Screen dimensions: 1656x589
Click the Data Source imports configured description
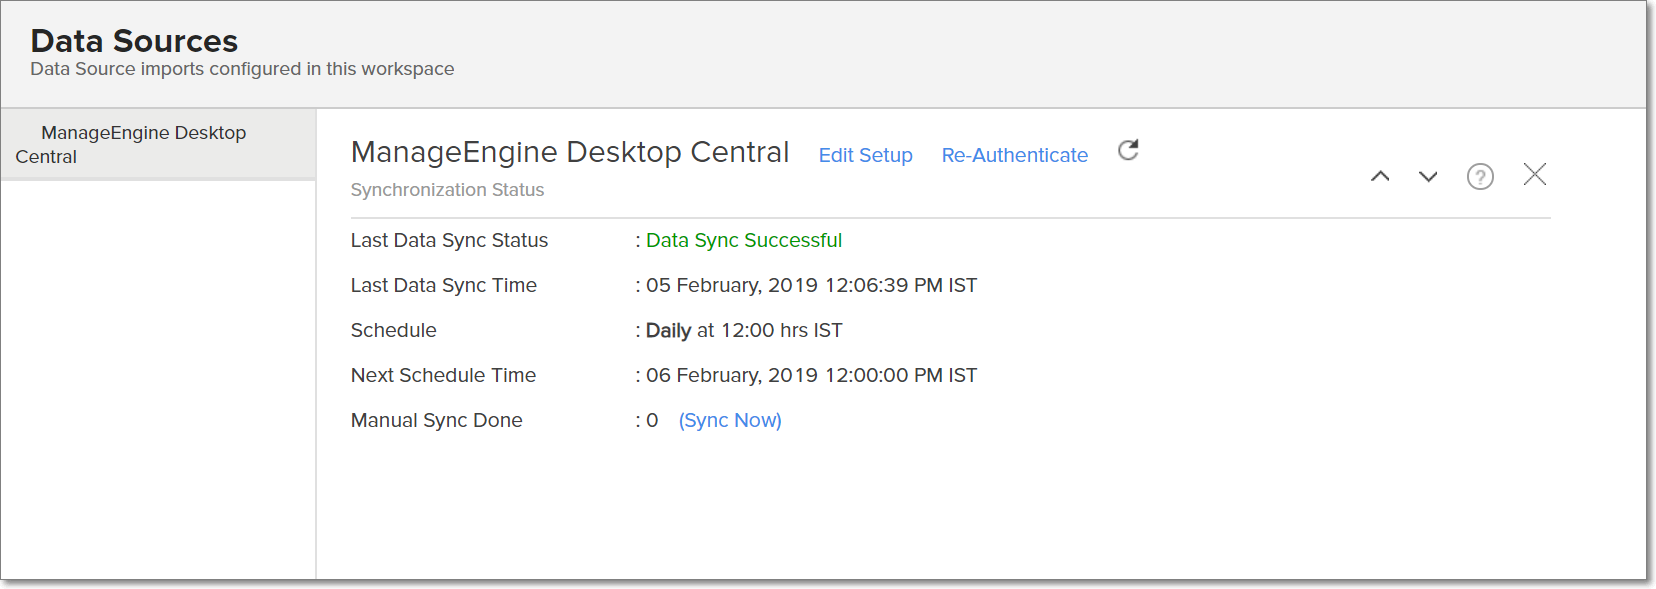pos(242,69)
